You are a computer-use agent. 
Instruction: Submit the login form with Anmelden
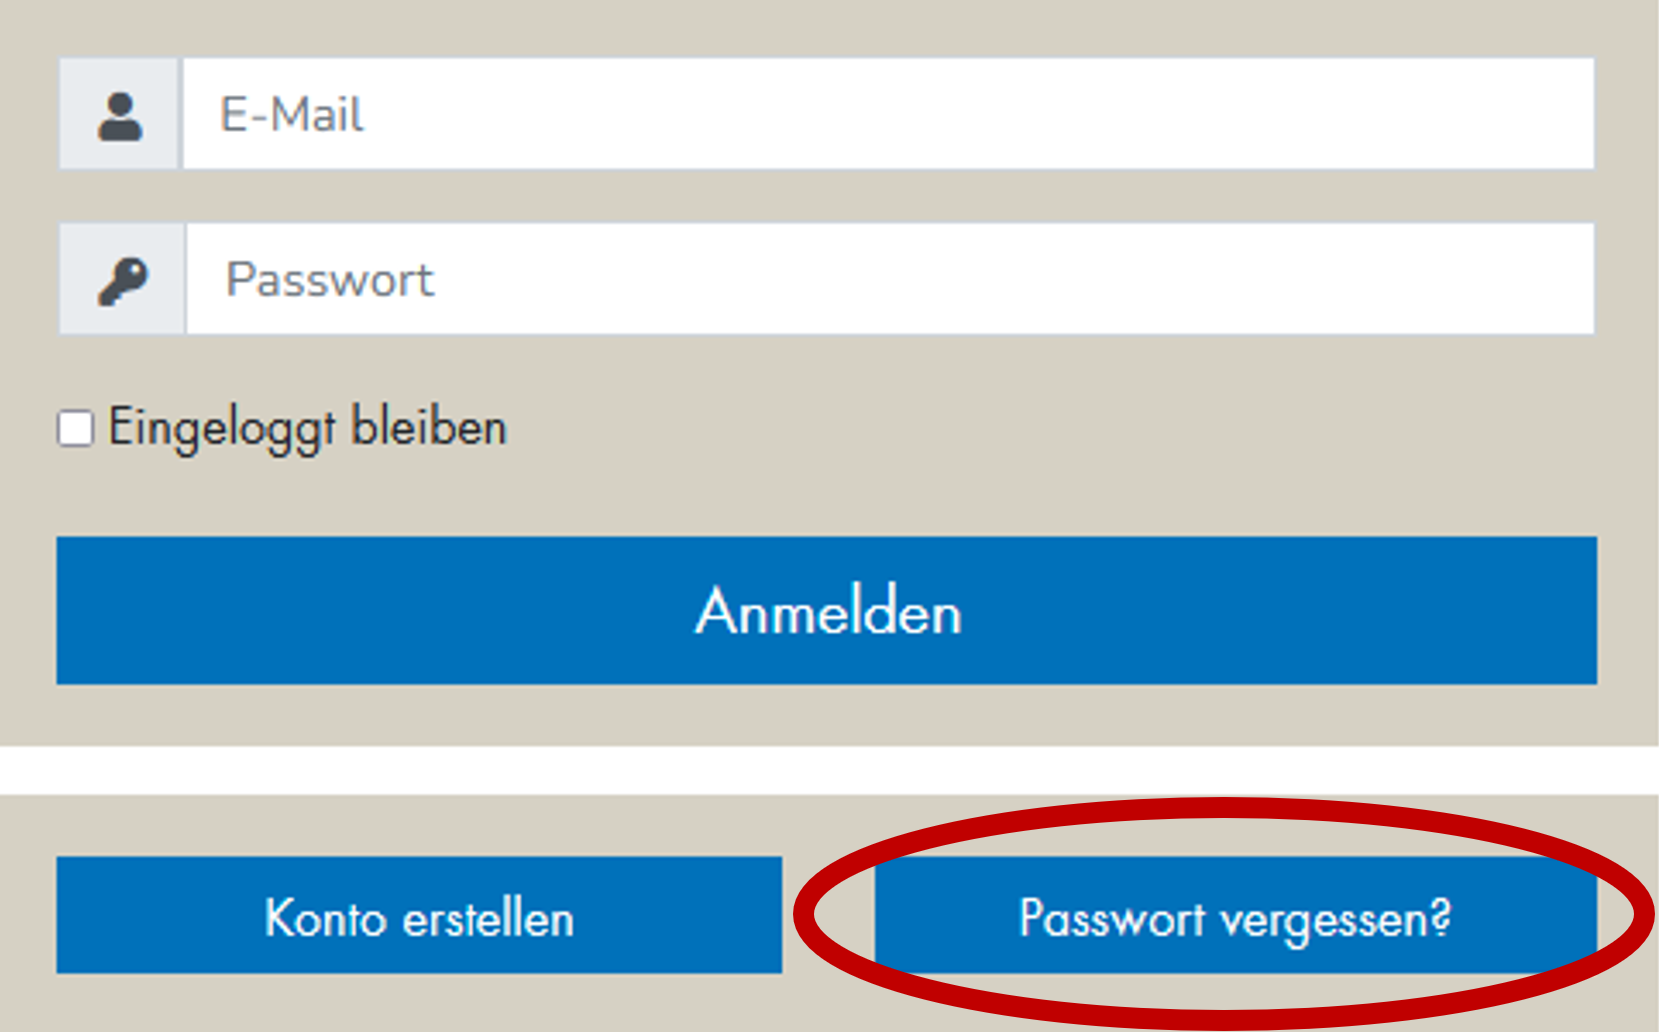[x=827, y=611]
